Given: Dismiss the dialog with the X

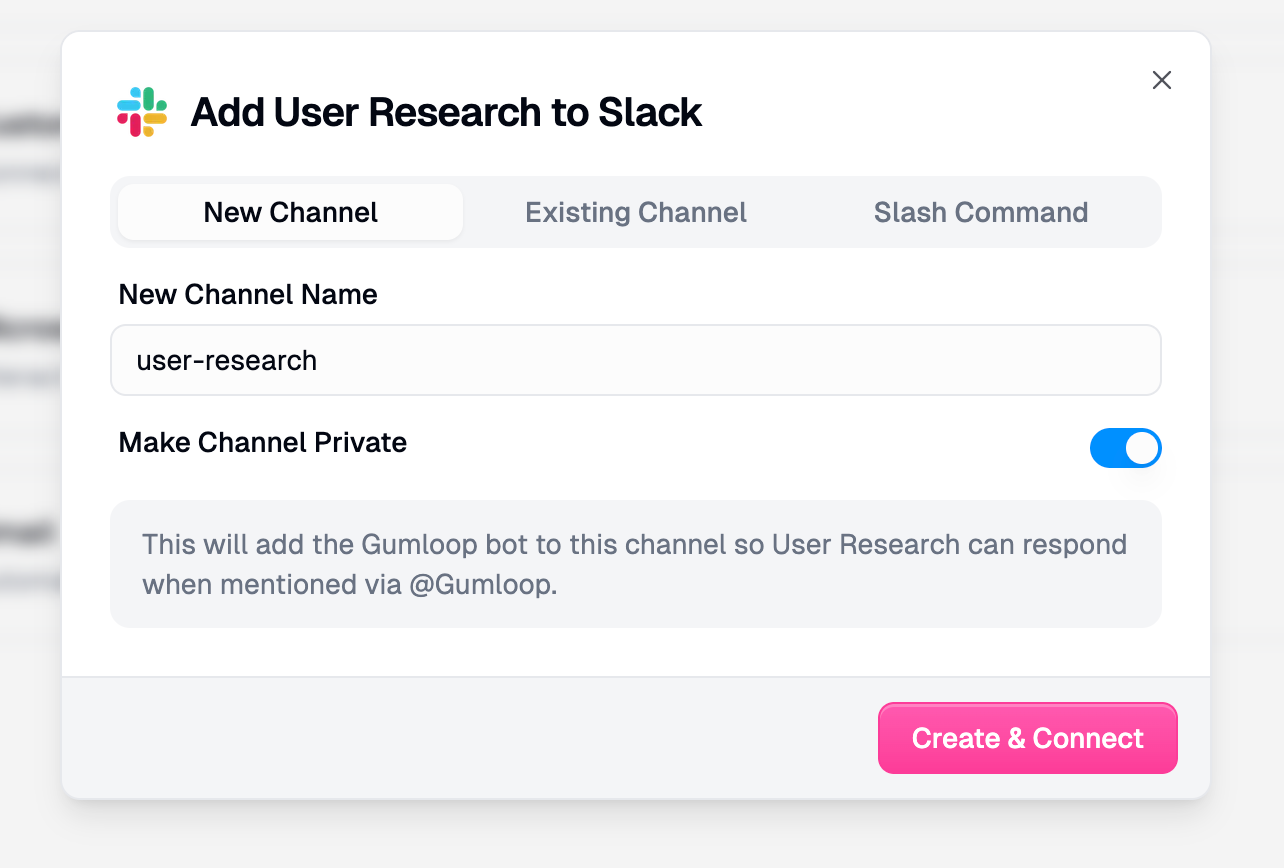Looking at the screenshot, I should pyautogui.click(x=1161, y=80).
